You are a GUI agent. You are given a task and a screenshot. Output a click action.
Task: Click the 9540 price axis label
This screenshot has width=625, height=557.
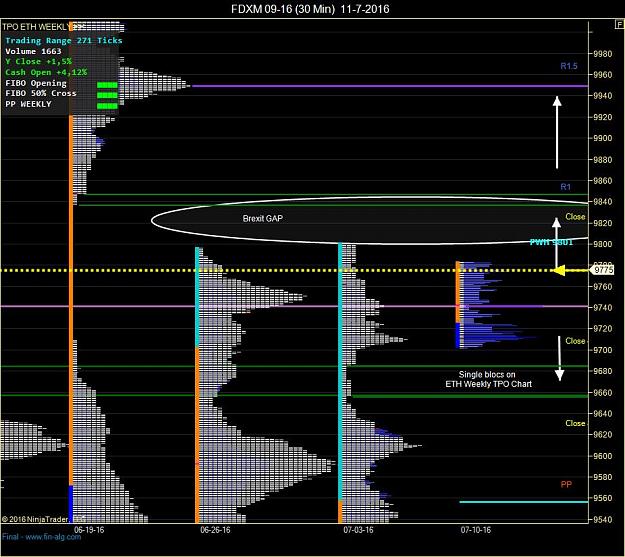pyautogui.click(x=603, y=520)
